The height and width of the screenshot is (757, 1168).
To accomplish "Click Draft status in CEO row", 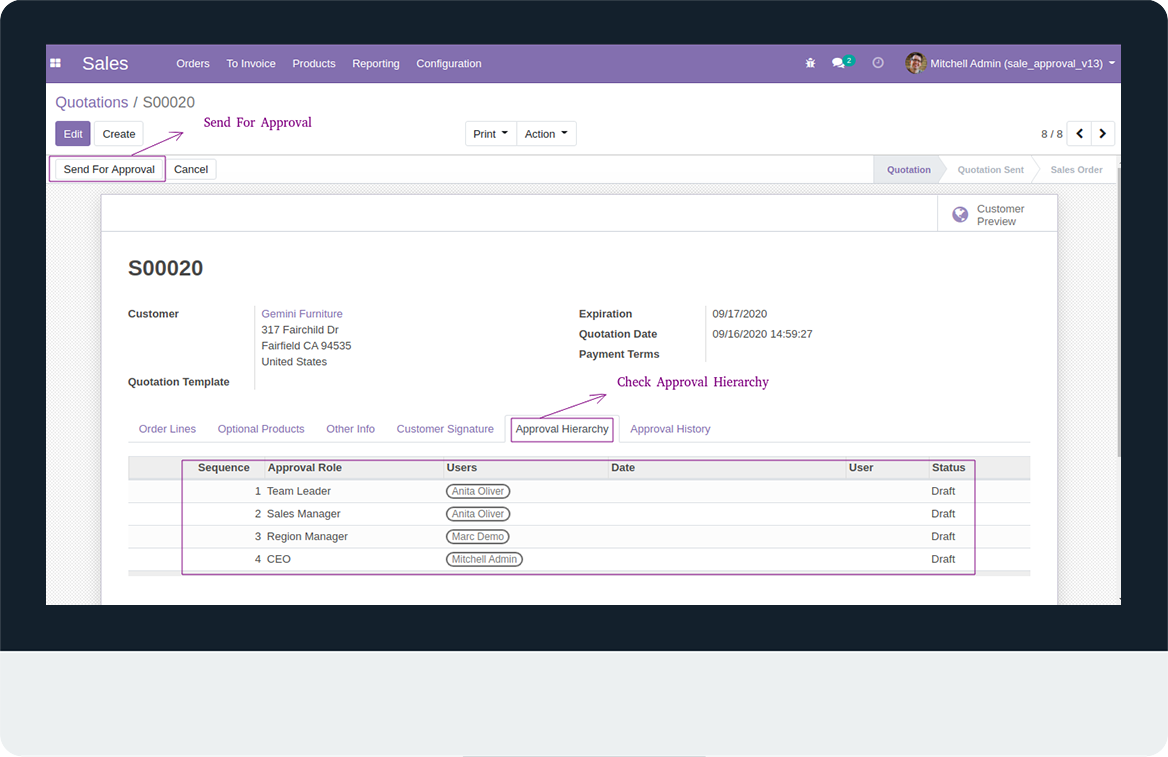I will pyautogui.click(x=942, y=560).
